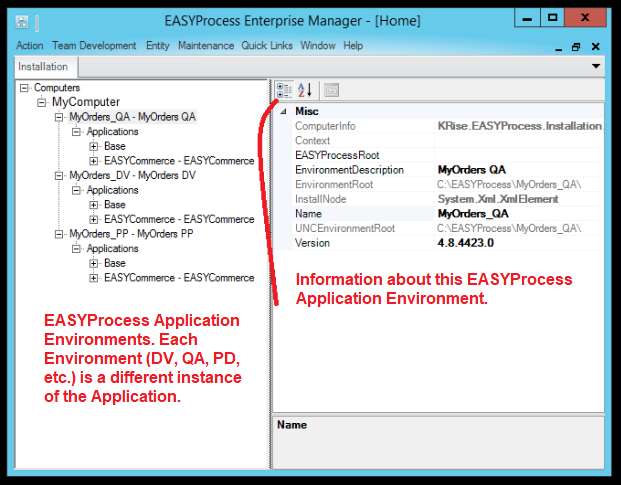
Task: Click the Version value 4.8.4423.0
Action: point(465,243)
